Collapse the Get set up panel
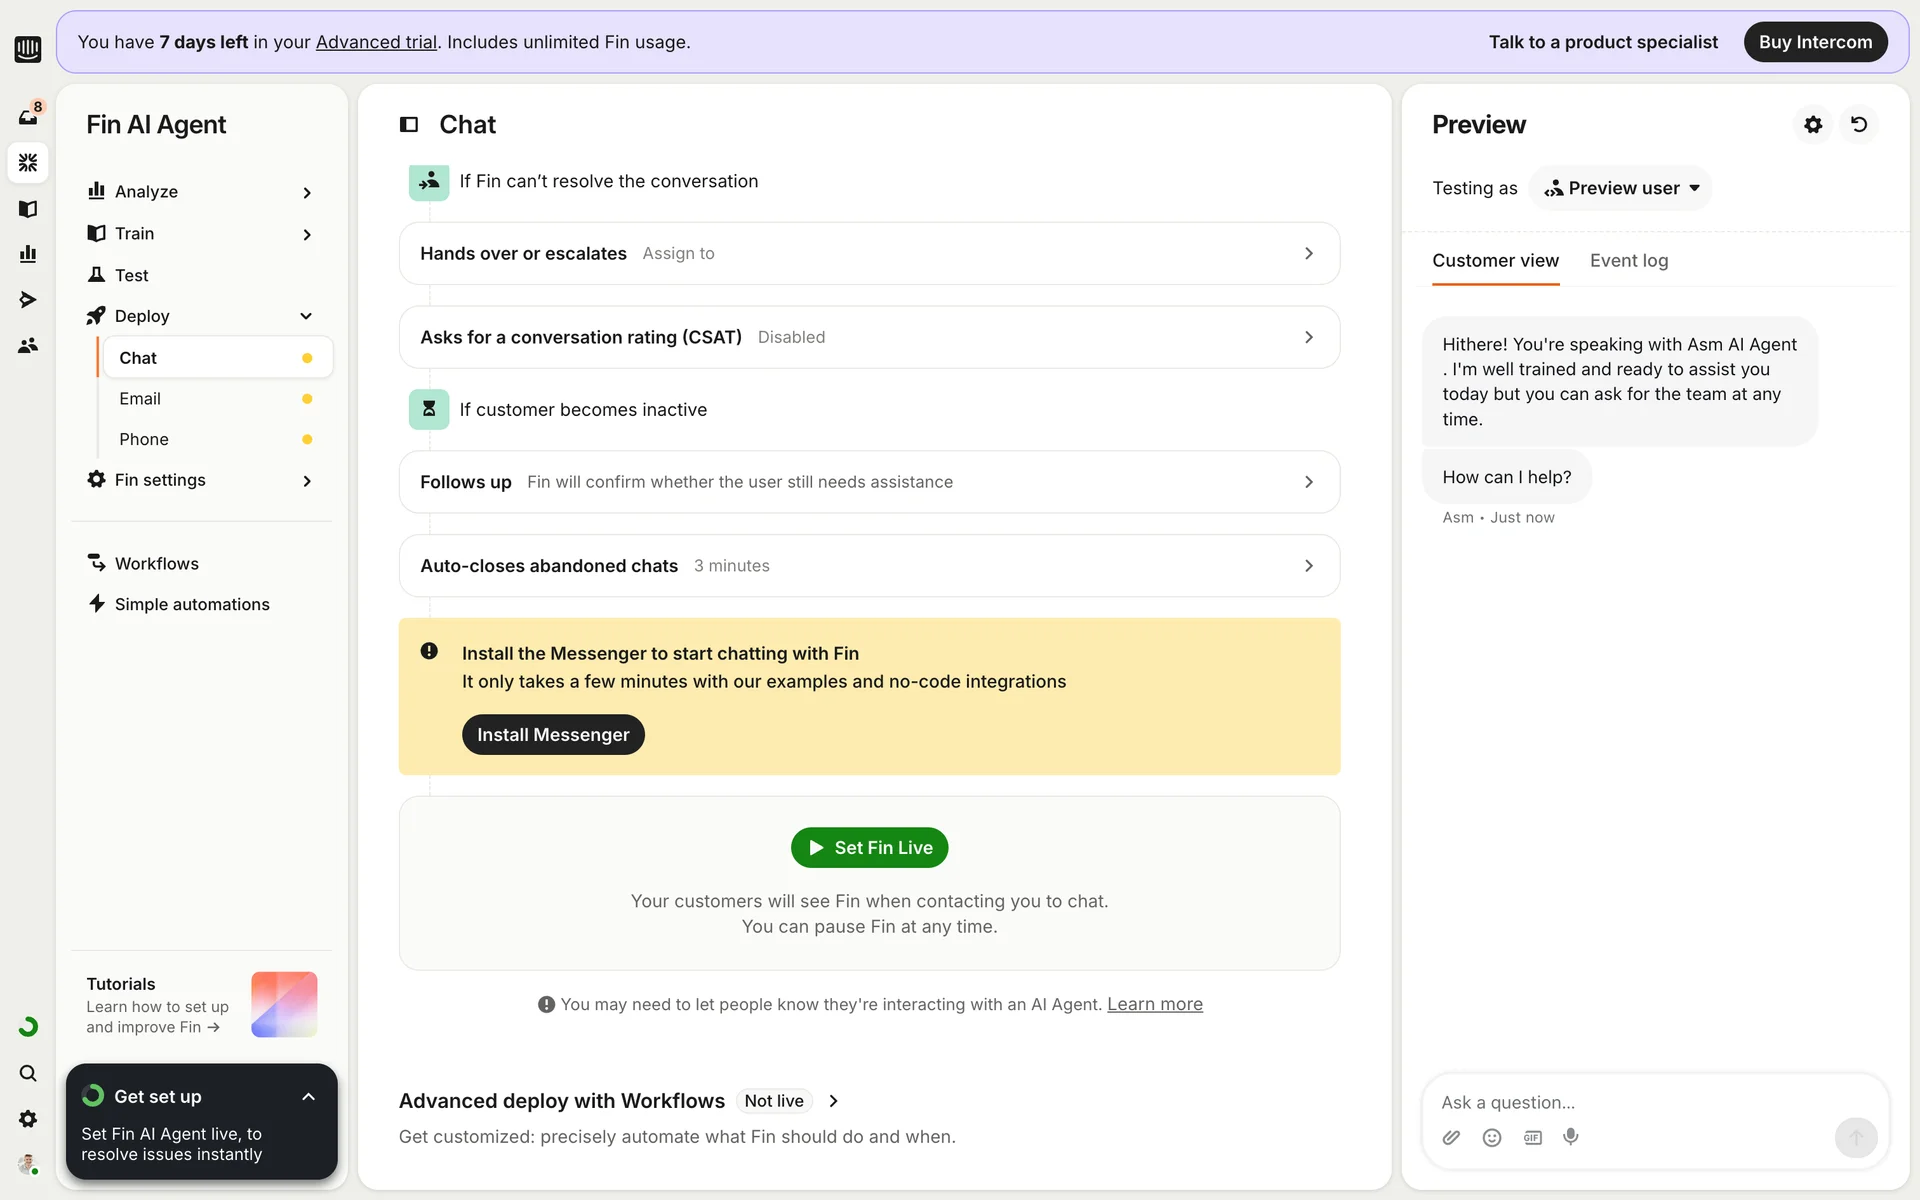 (x=308, y=1096)
